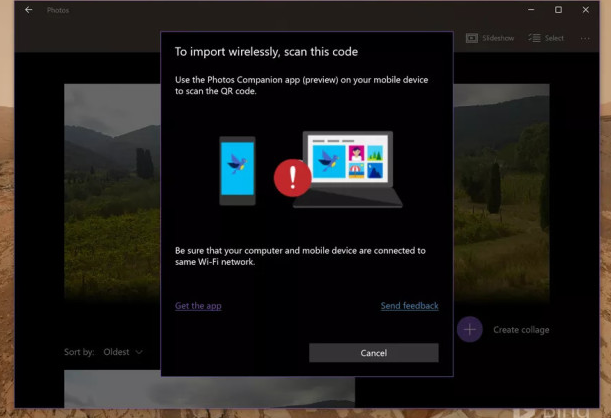Go back using the top-left arrow
The width and height of the screenshot is (611, 418).
pos(28,10)
